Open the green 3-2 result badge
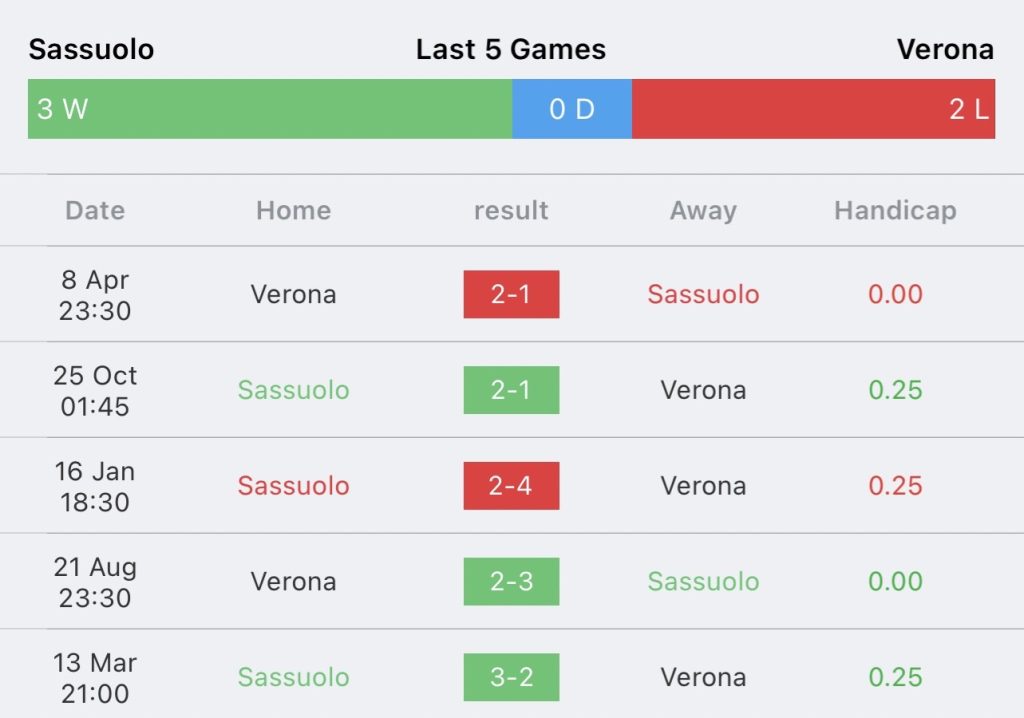The width and height of the screenshot is (1024, 718). click(511, 677)
